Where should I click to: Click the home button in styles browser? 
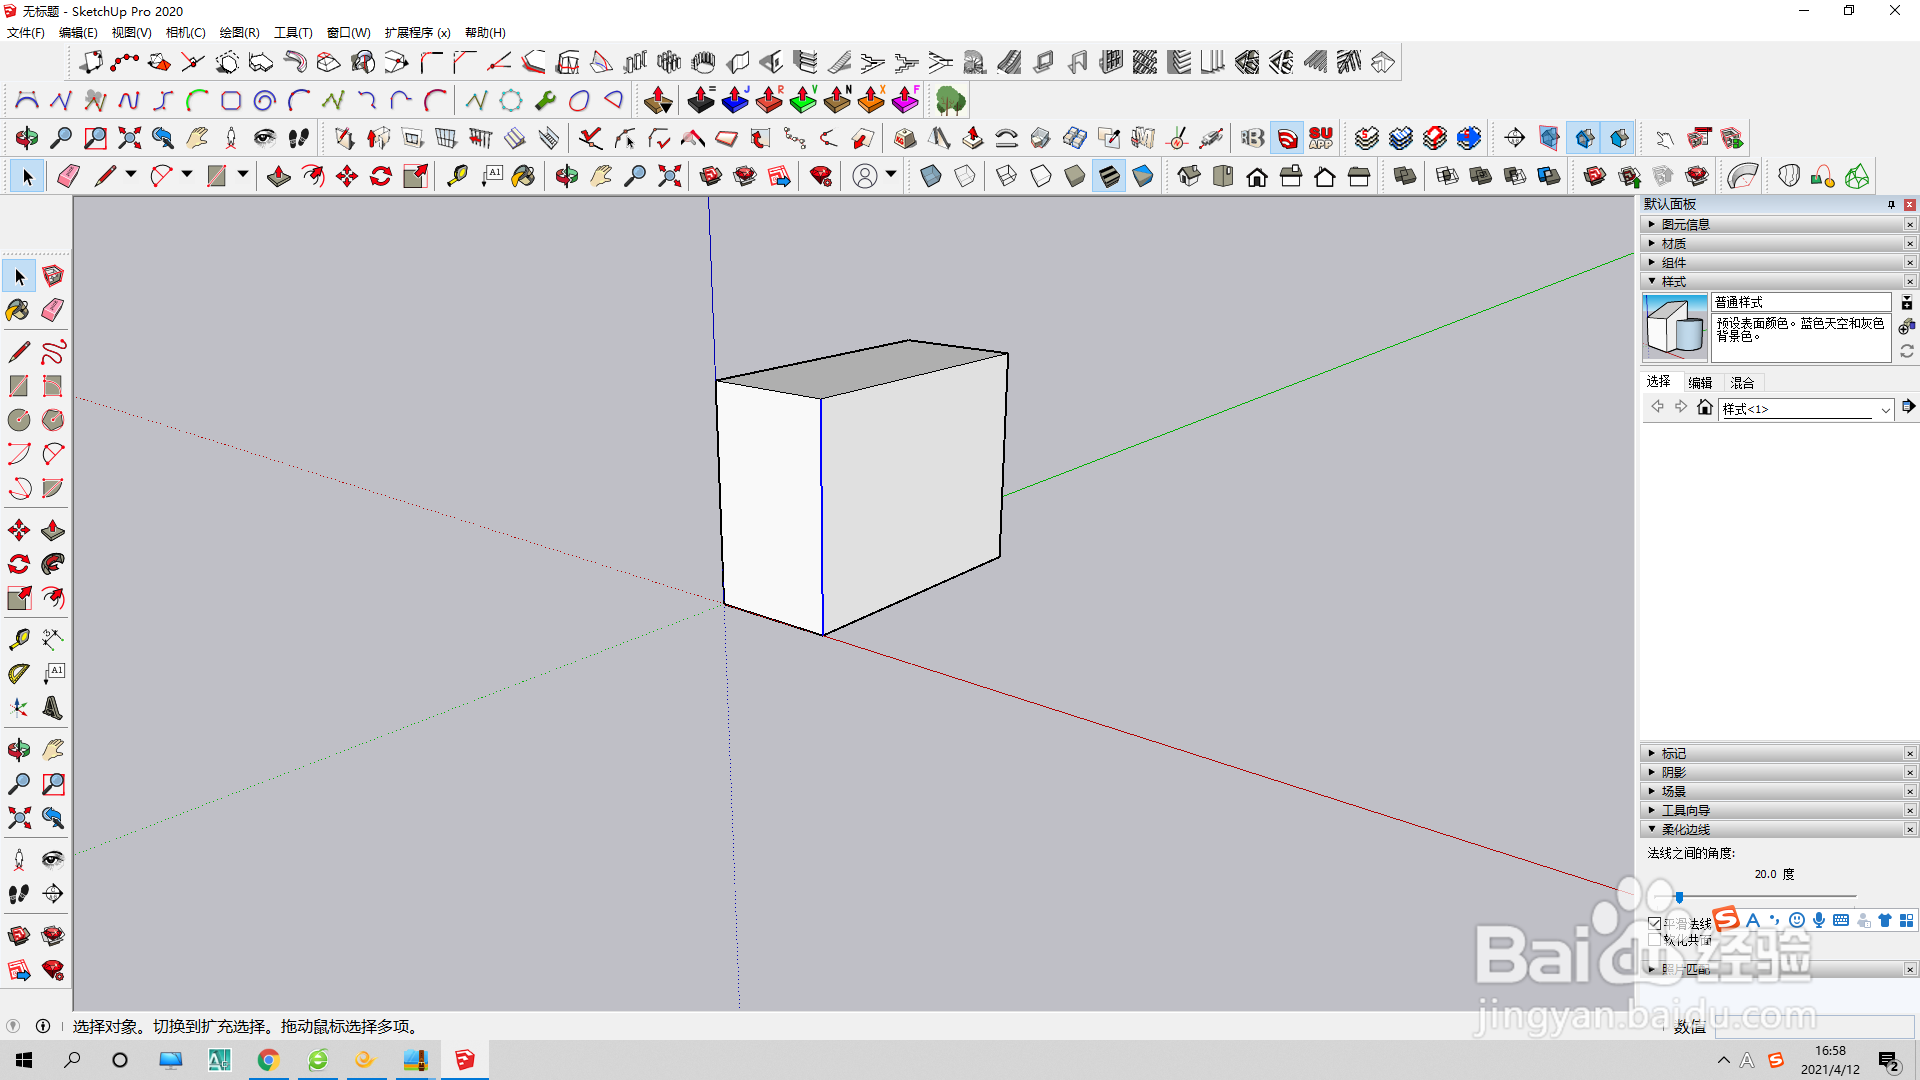[x=1705, y=407]
